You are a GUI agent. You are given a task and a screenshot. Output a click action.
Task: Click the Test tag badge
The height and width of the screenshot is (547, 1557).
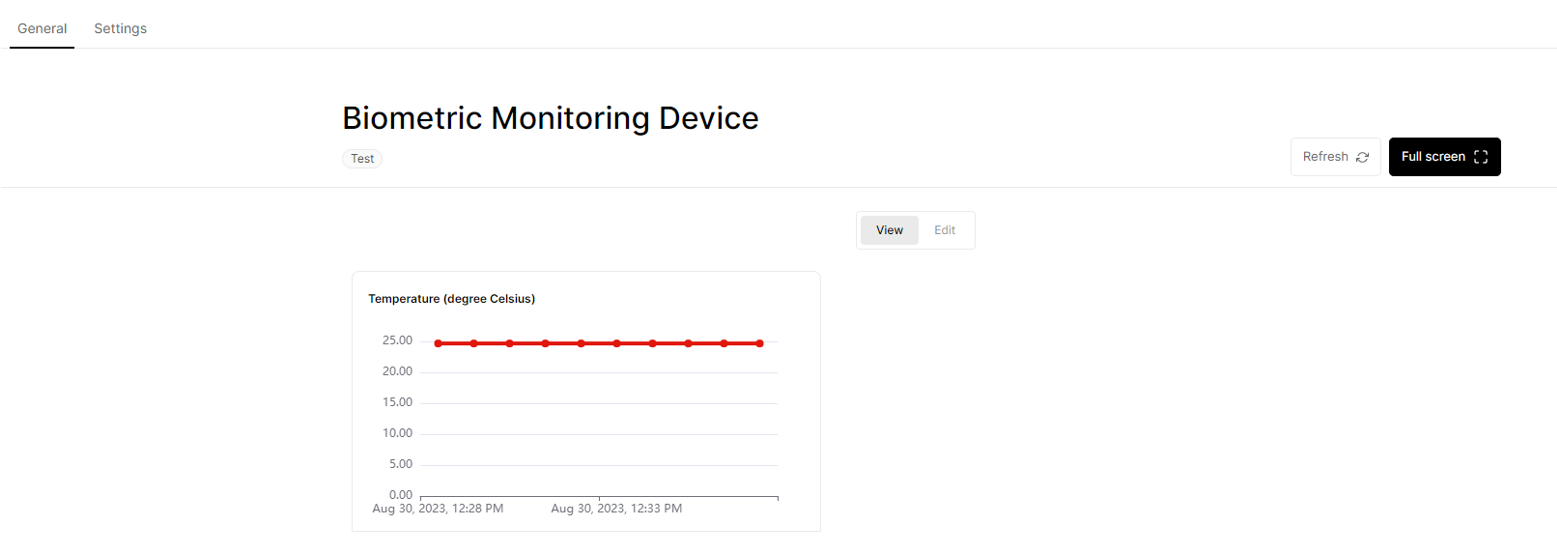tap(362, 158)
